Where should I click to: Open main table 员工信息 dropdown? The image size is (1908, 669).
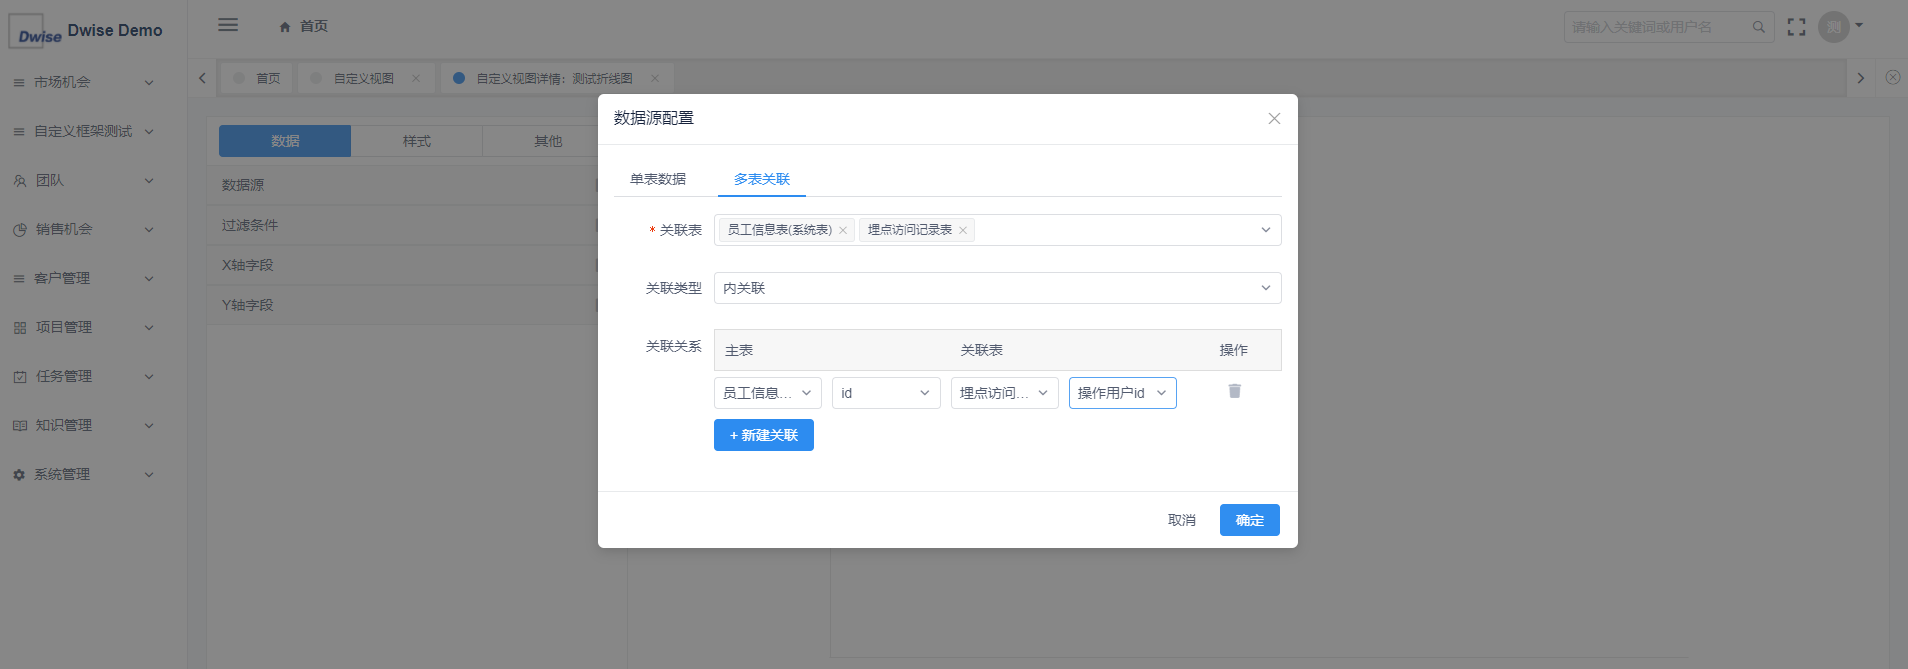pos(768,393)
